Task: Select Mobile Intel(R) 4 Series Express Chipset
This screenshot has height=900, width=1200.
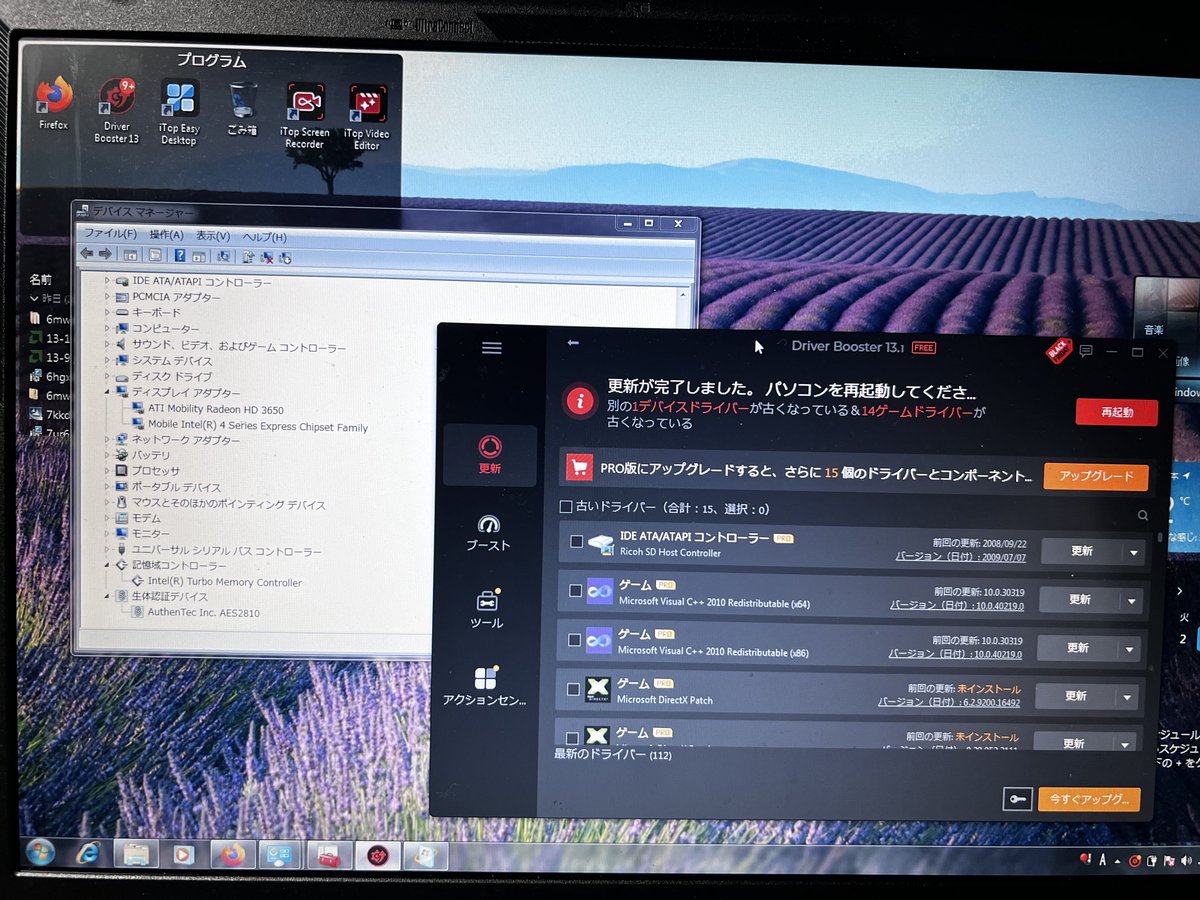Action: (x=250, y=427)
